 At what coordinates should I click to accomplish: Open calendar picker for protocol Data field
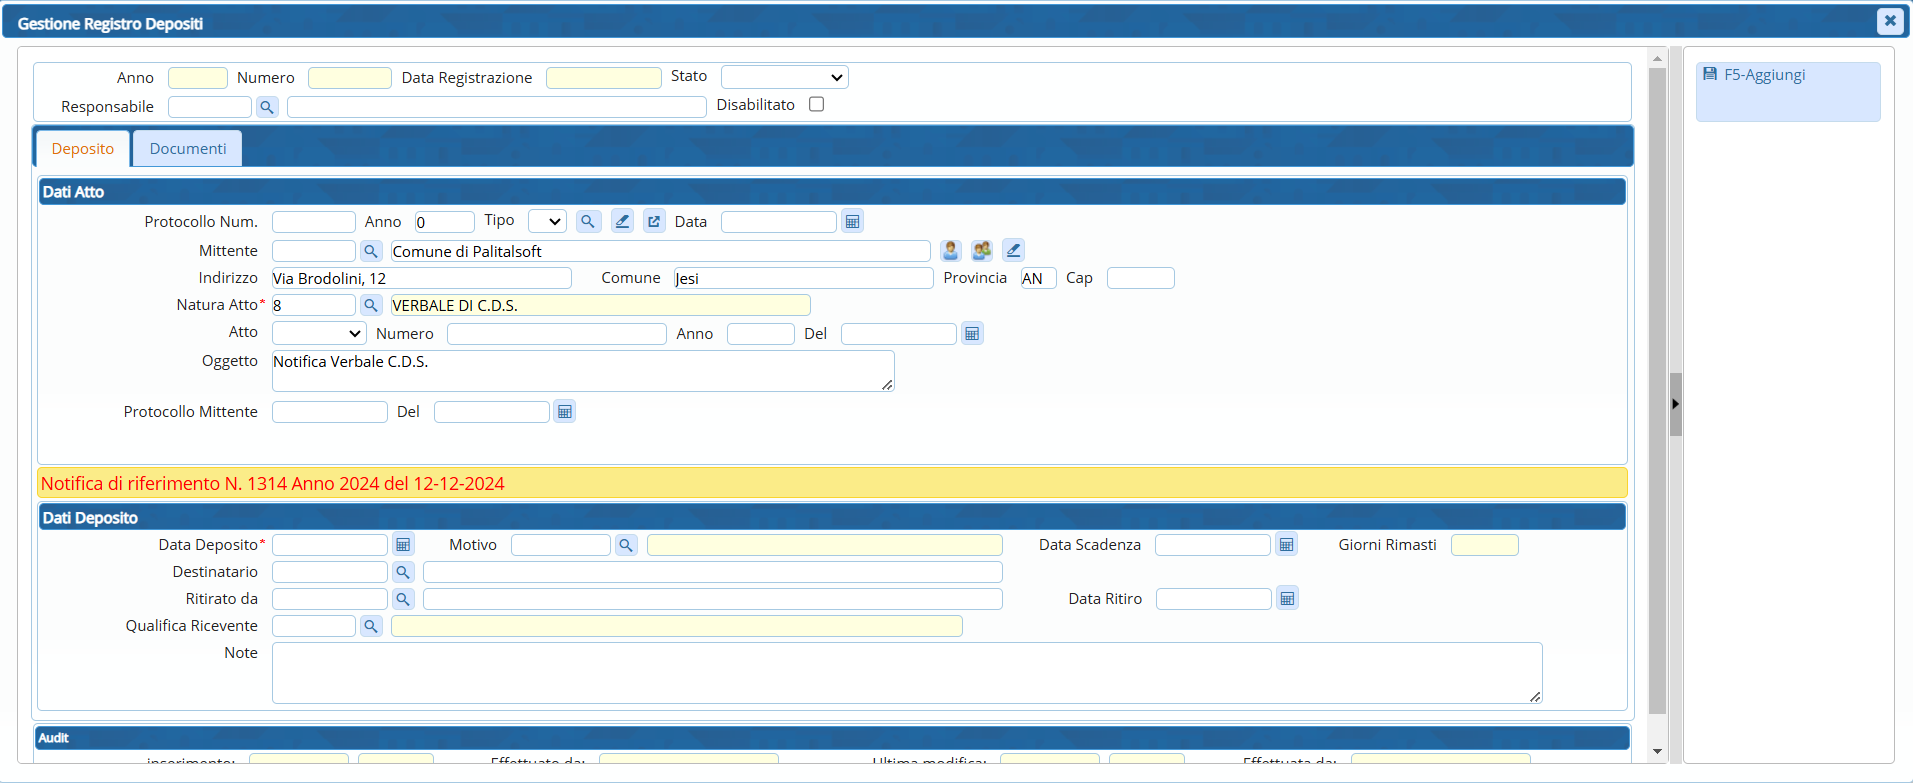pos(852,222)
